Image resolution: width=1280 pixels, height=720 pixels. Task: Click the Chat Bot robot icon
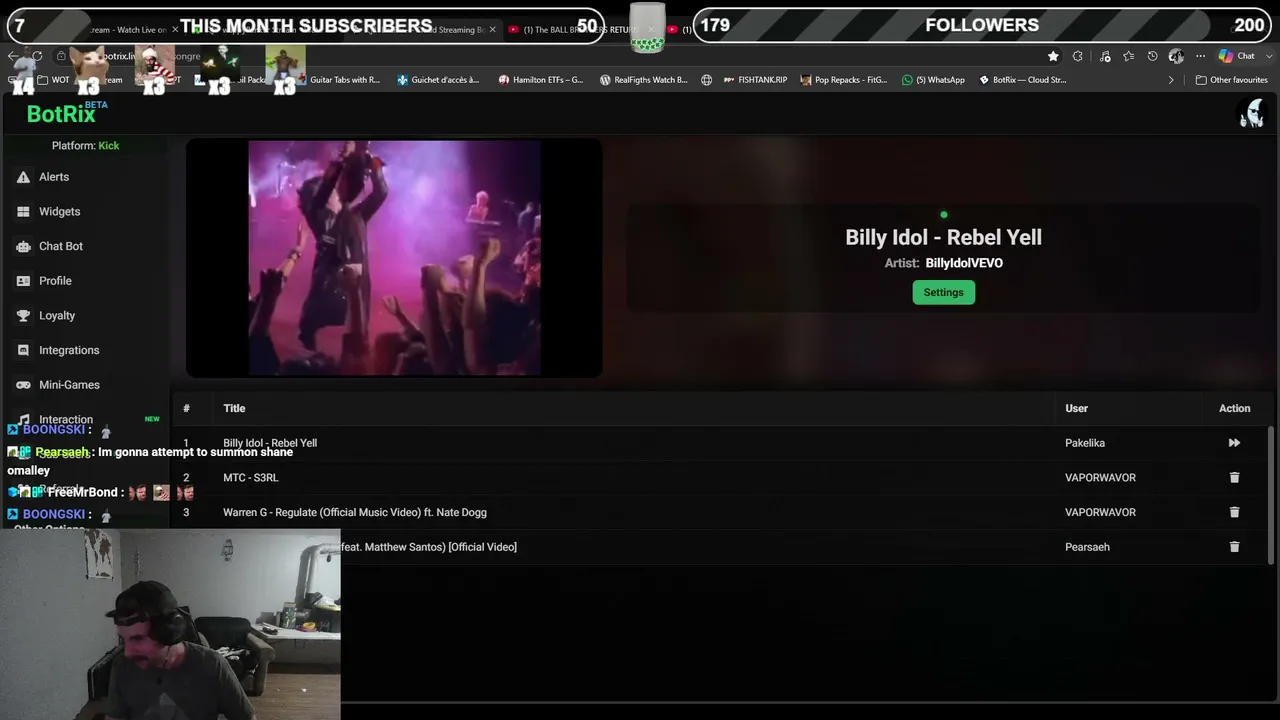click(23, 246)
